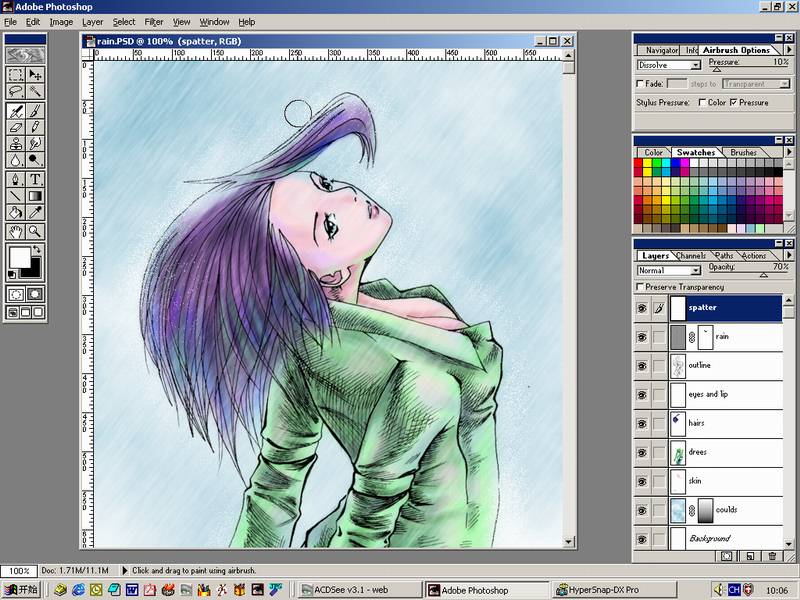Open the File menu
The height and width of the screenshot is (600, 800).
(x=10, y=22)
